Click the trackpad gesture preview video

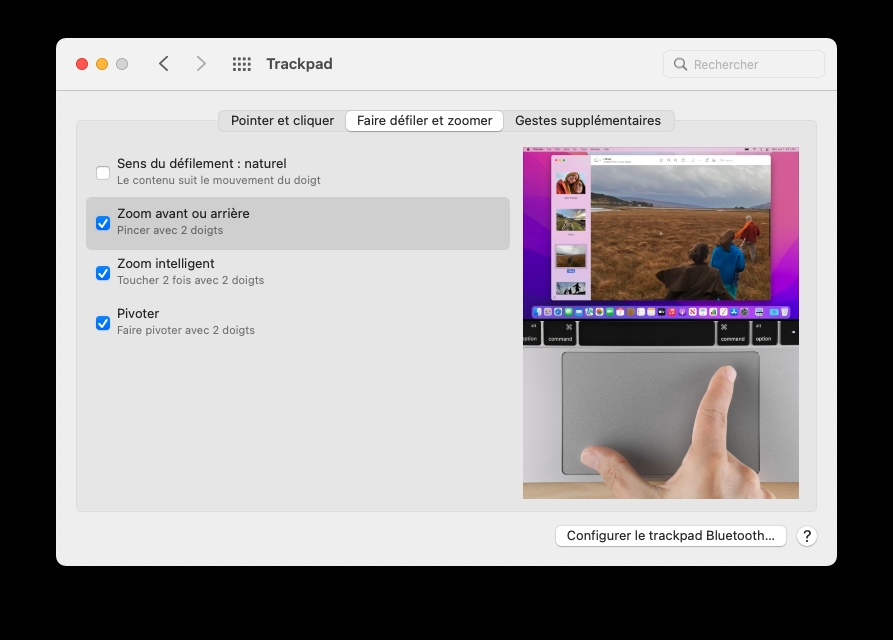coord(660,324)
